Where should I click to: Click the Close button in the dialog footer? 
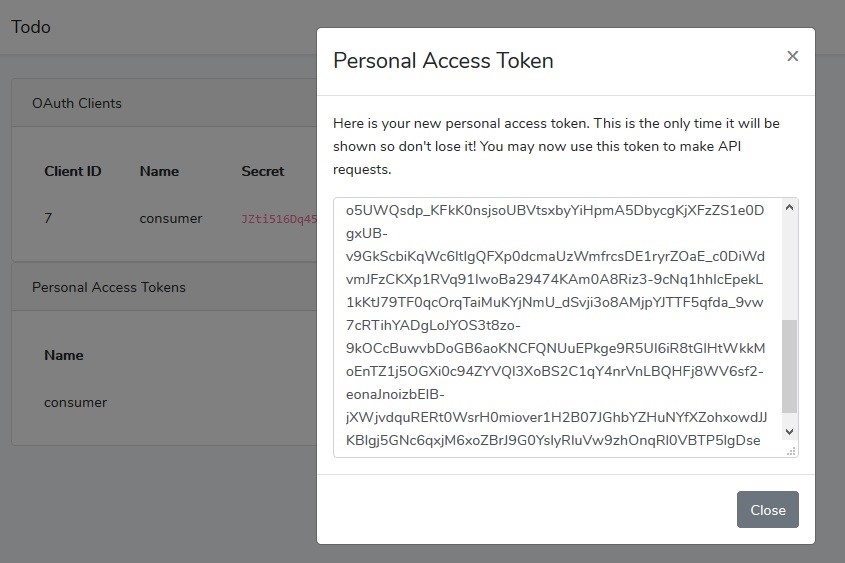[767, 510]
